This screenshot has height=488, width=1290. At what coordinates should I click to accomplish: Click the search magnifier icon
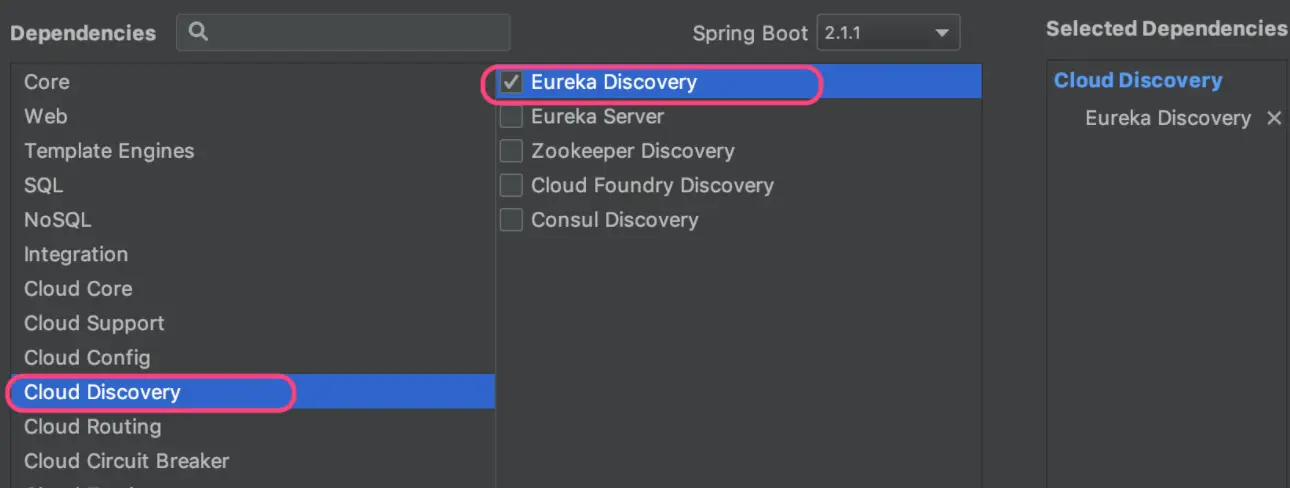tap(198, 32)
